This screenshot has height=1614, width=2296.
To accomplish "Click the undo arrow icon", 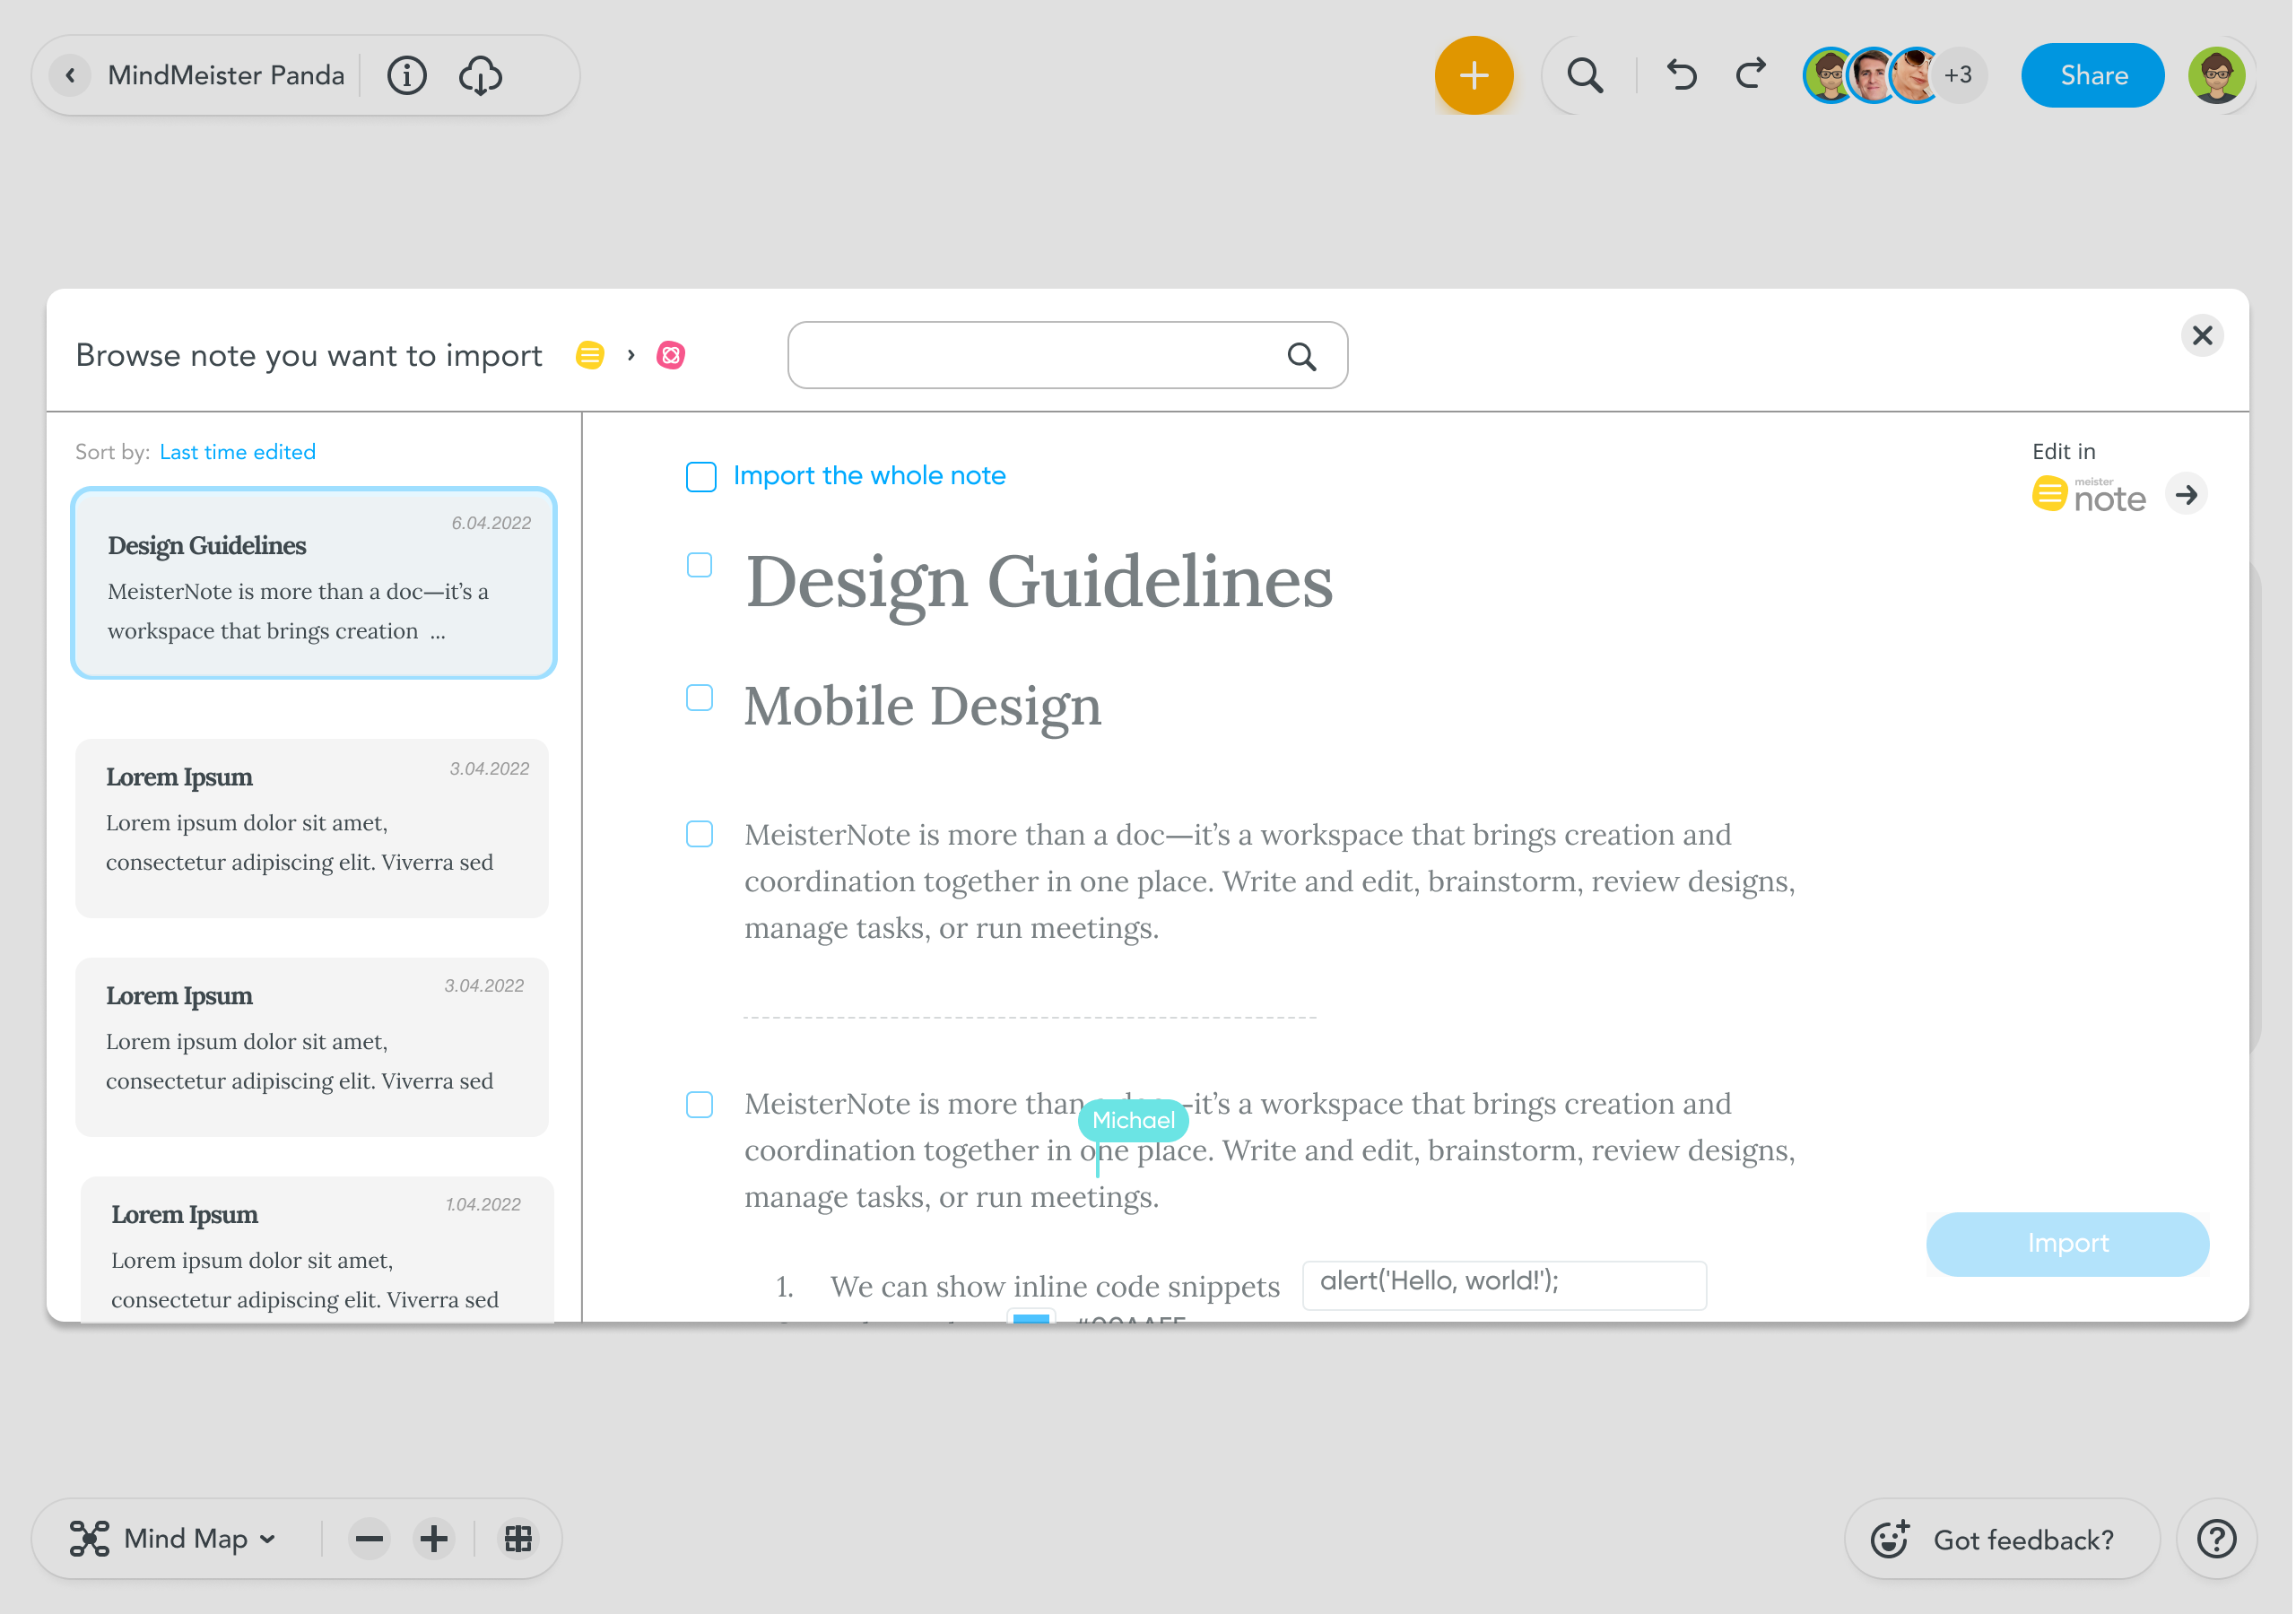I will 1681,76.
